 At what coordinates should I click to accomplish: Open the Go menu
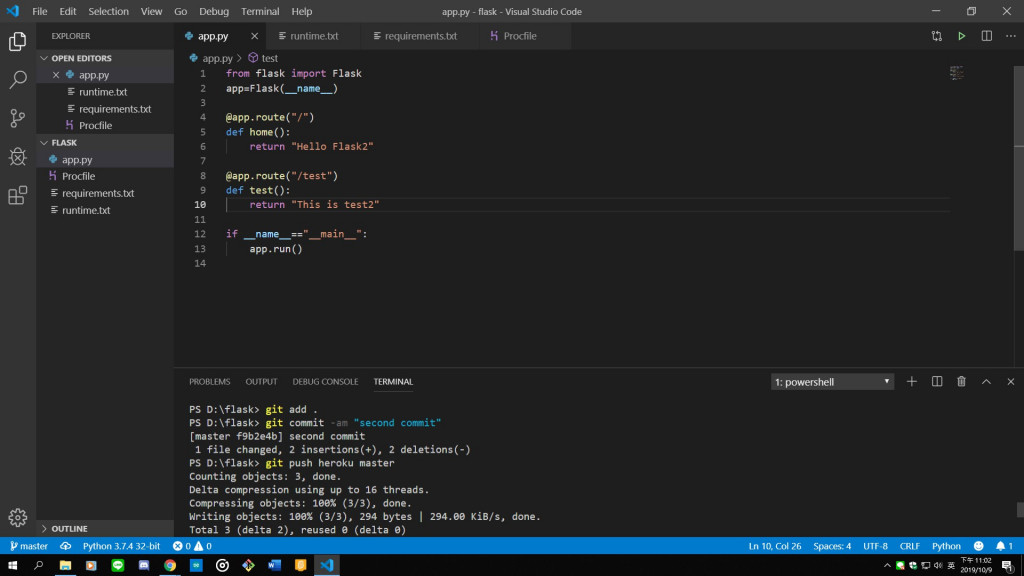[180, 11]
